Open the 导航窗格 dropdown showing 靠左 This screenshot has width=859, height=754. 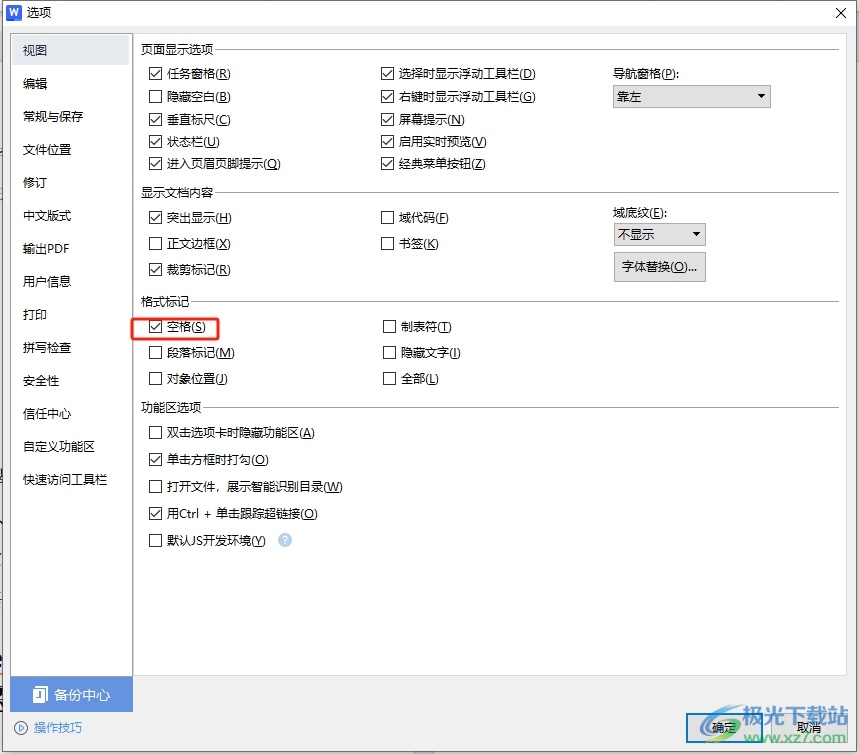click(691, 96)
